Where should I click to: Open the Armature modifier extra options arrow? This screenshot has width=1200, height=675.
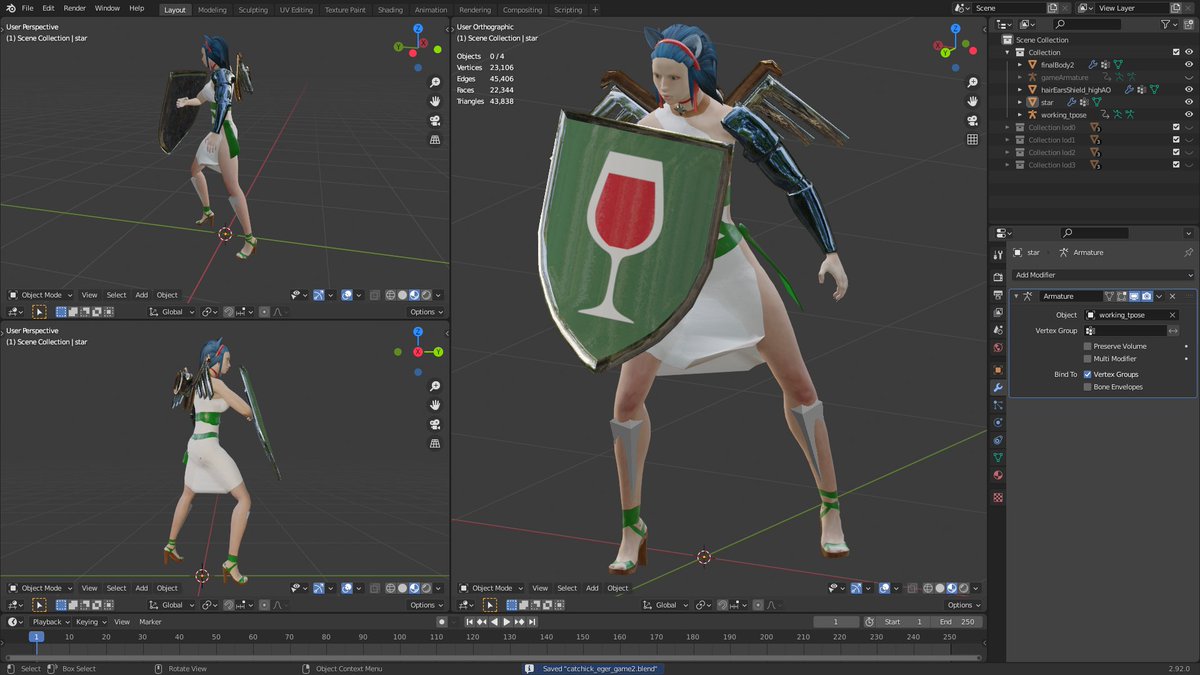coord(1159,296)
